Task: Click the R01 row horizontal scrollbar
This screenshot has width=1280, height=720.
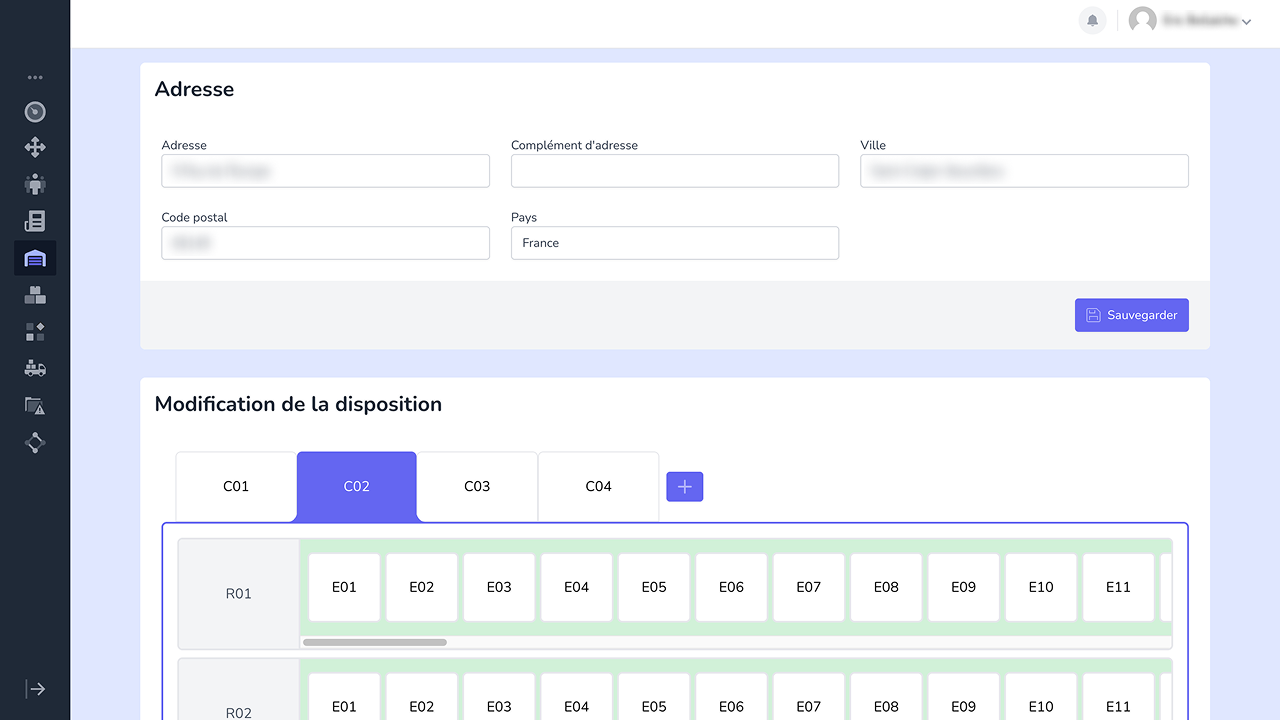Action: [x=375, y=642]
